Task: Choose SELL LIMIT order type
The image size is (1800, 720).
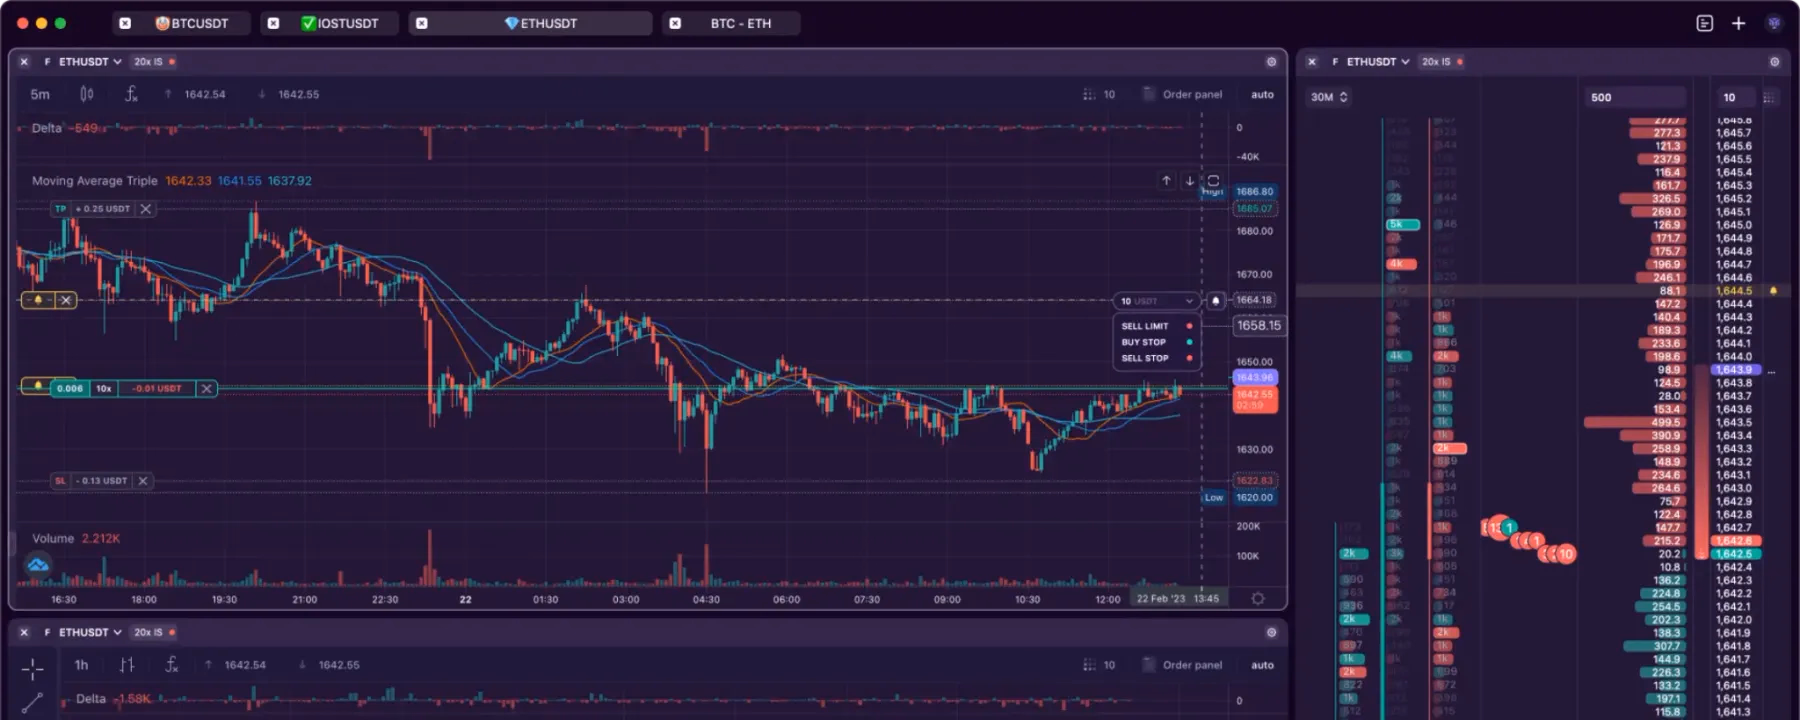Action: 1157,326
